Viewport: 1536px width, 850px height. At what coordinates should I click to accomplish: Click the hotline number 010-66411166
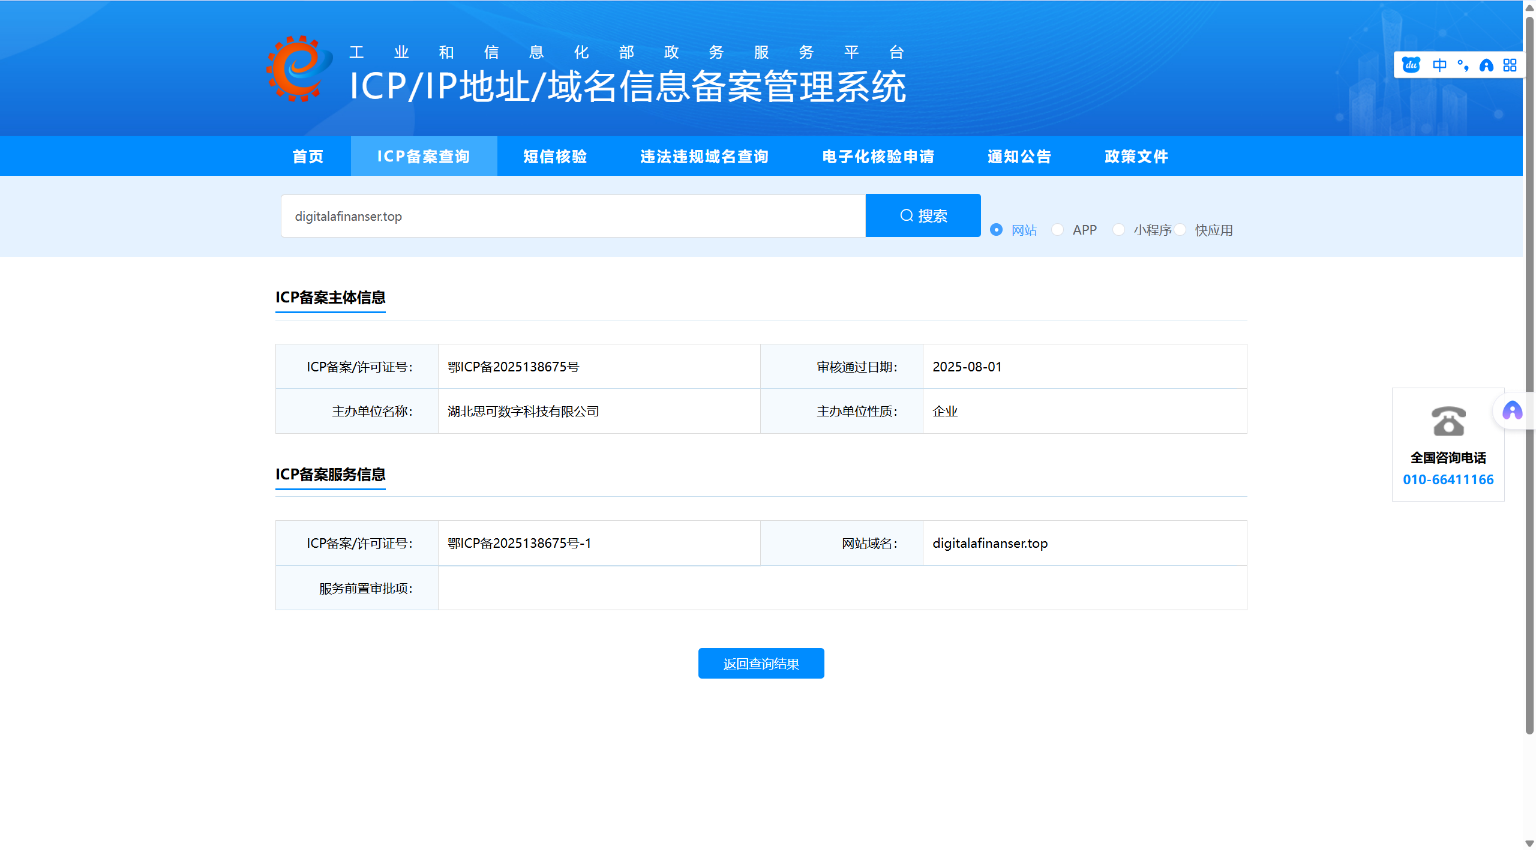[x=1448, y=480]
